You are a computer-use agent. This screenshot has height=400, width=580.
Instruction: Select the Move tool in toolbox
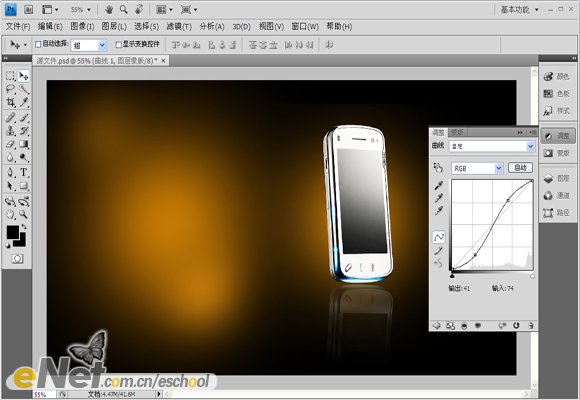click(x=24, y=76)
